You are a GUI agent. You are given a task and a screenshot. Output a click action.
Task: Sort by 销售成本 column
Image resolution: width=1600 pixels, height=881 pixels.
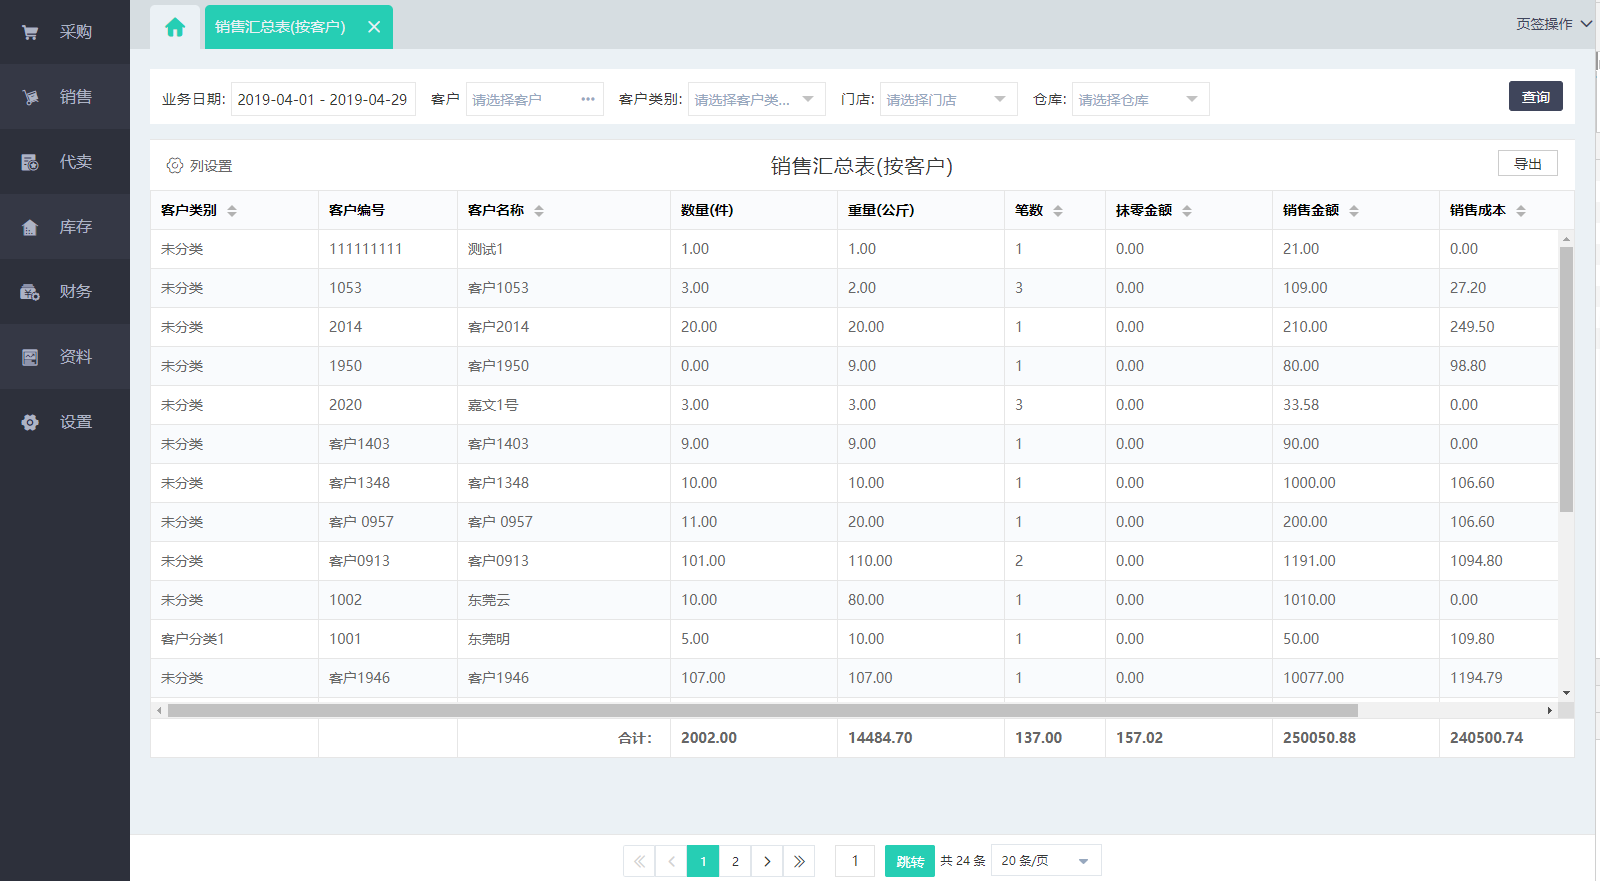click(x=1521, y=210)
